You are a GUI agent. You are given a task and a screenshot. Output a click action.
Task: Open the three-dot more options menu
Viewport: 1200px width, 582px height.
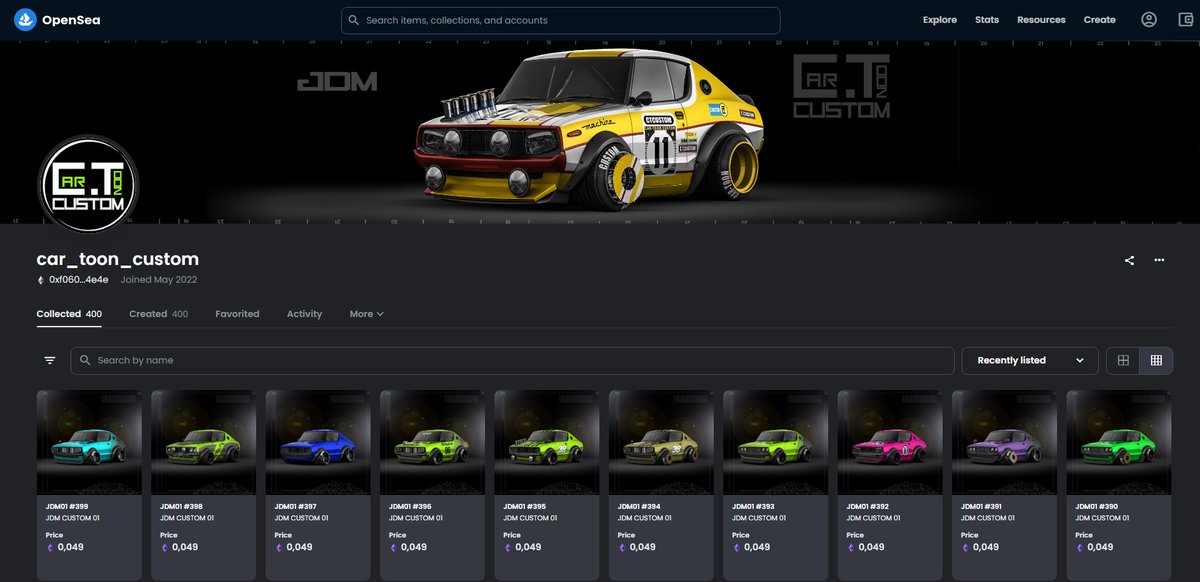click(1159, 260)
